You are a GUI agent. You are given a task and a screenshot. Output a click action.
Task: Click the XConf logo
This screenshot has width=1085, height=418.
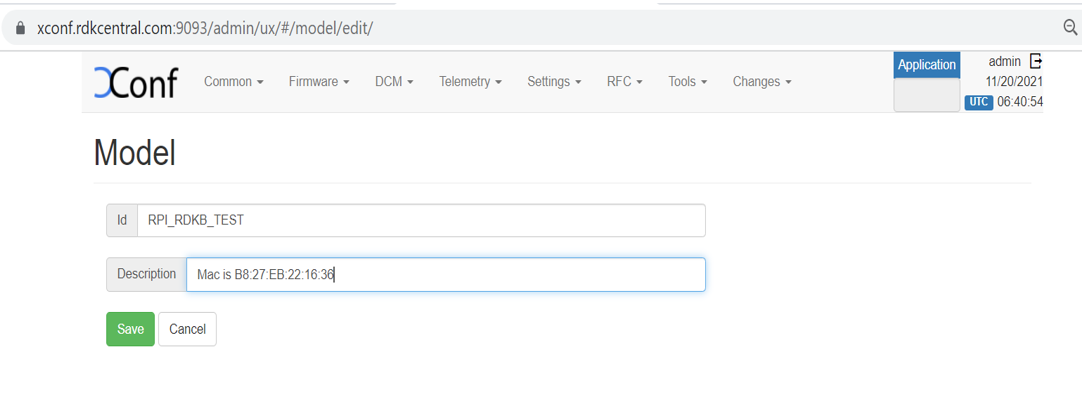point(135,82)
